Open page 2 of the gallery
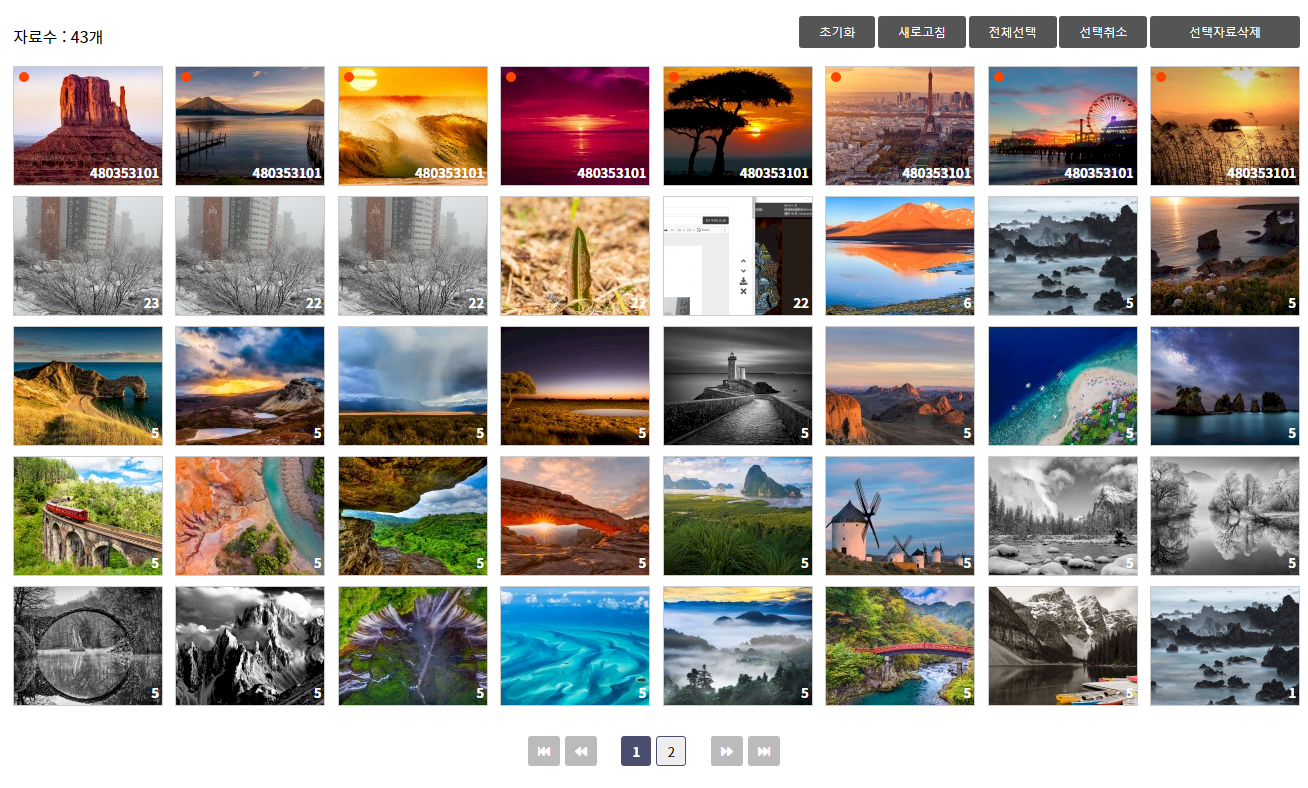1308x788 pixels. 671,751
